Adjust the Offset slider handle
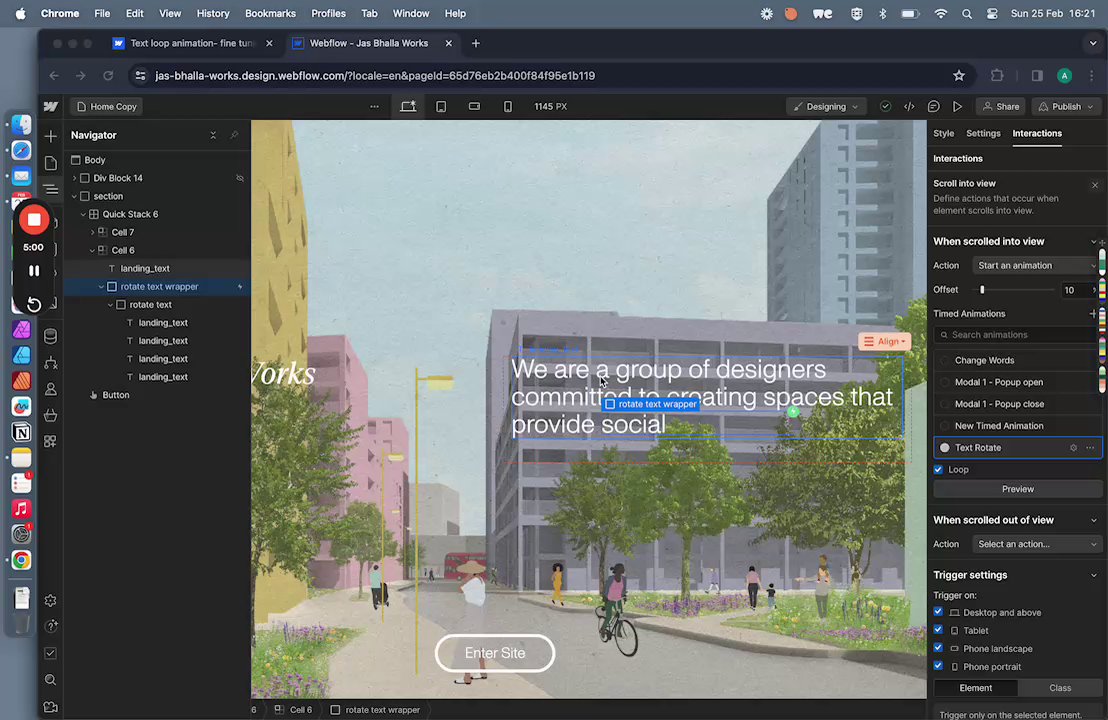The height and width of the screenshot is (720, 1108). tap(982, 290)
